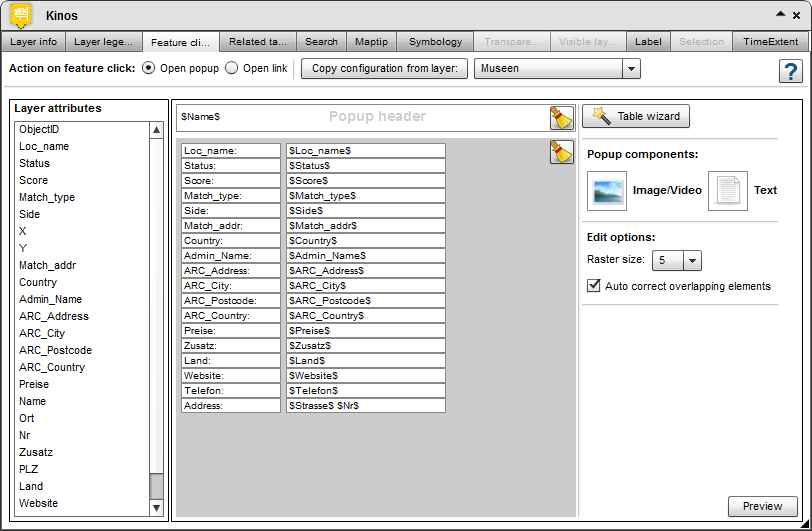Select the Open popup radio button

(148, 68)
